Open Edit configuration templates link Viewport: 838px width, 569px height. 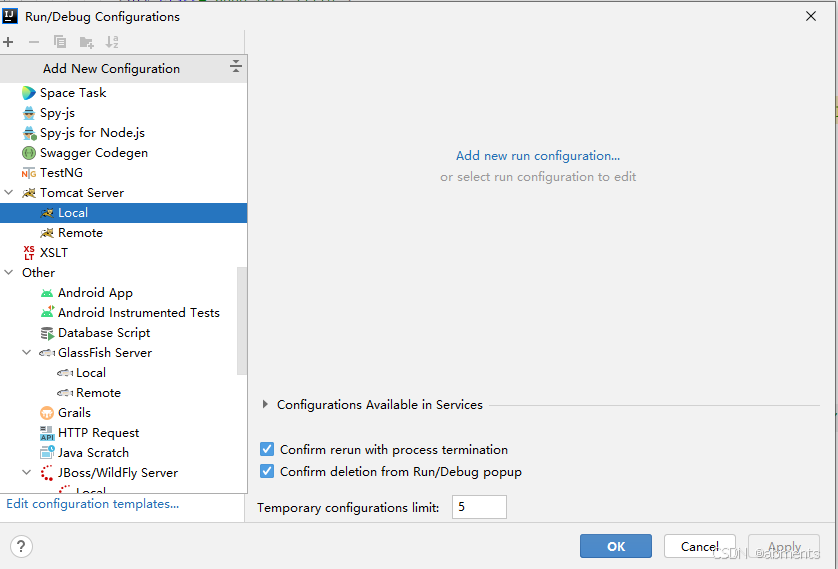tap(92, 504)
